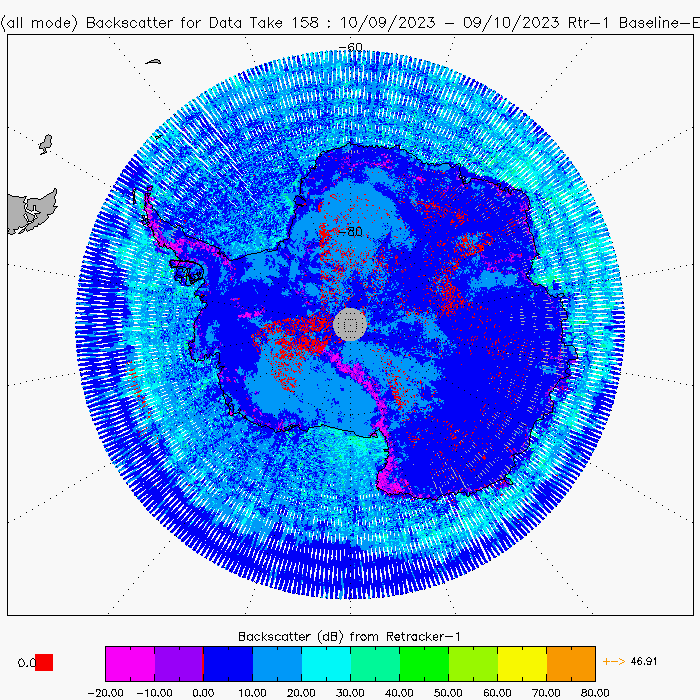Click the Backscatter (dB) from Retracker-1 caption

[x=349, y=636]
